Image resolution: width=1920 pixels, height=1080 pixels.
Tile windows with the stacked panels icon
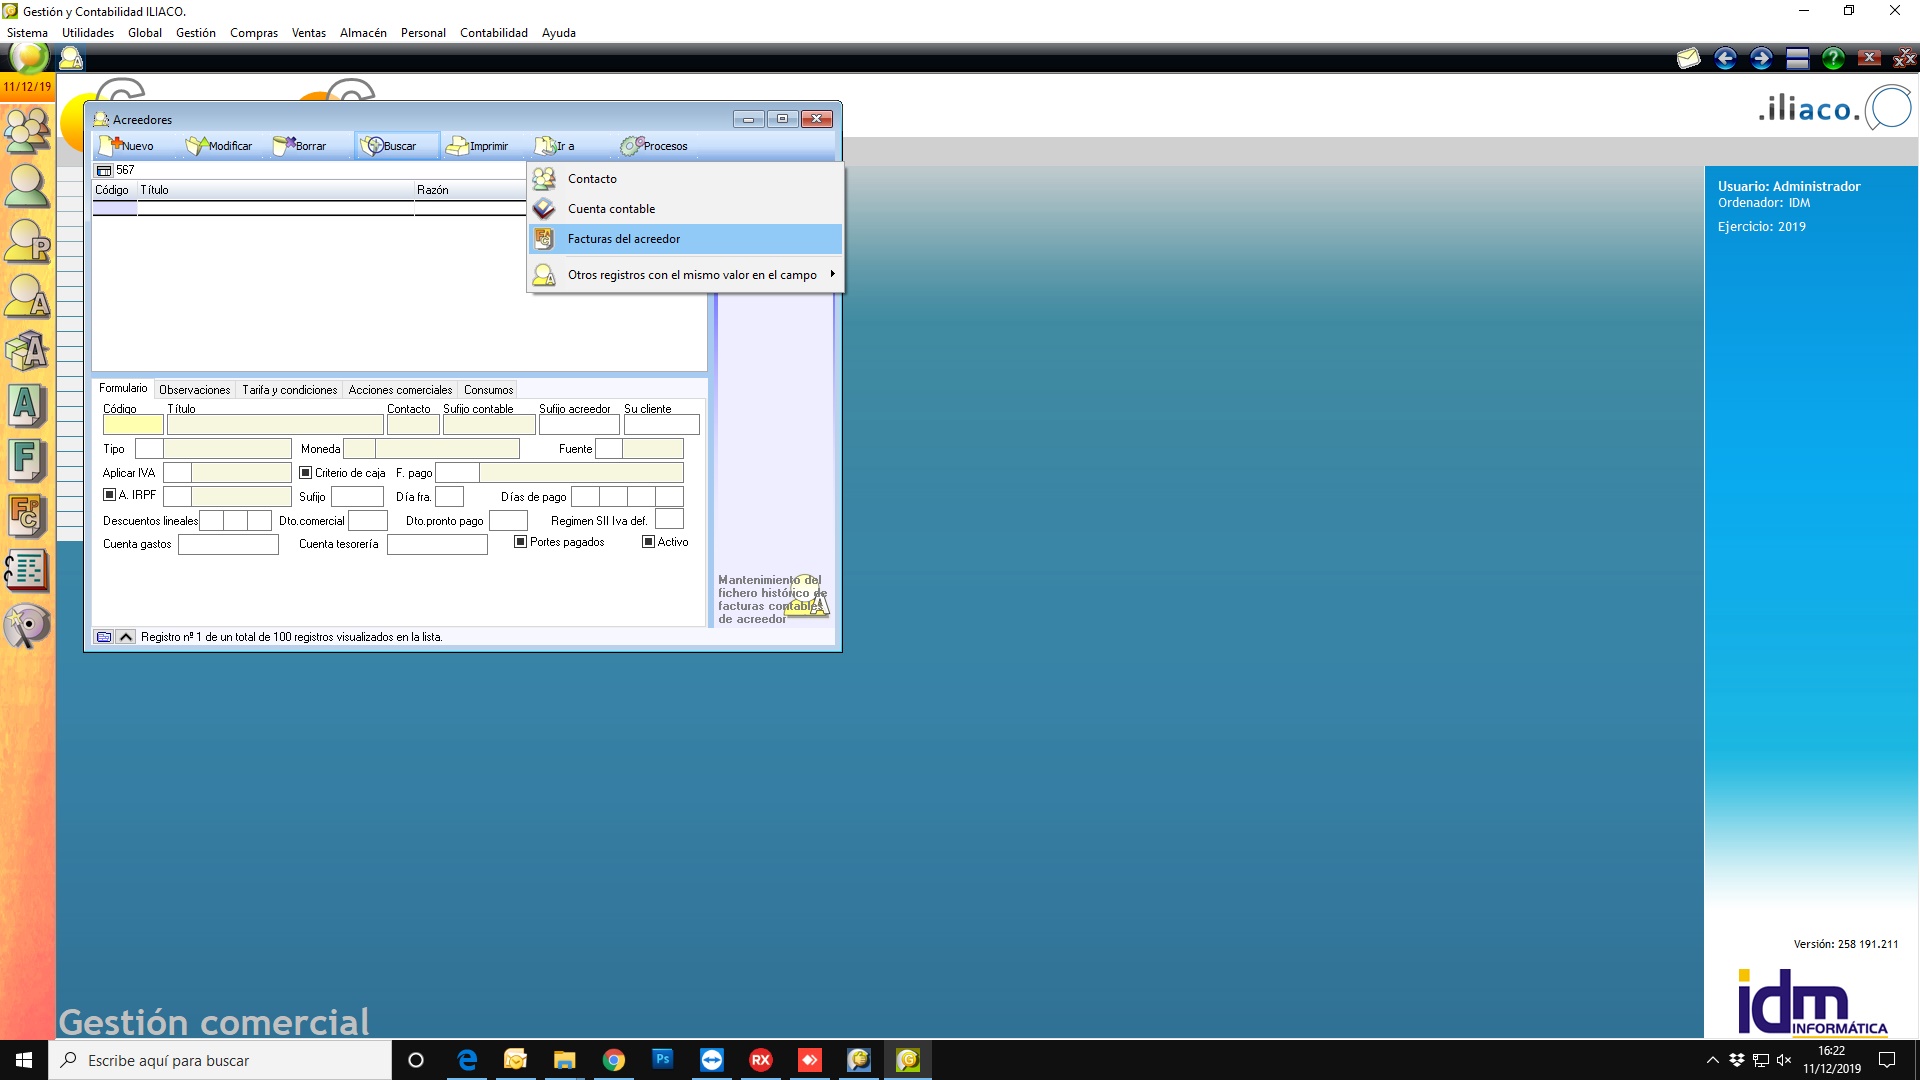click(1797, 59)
